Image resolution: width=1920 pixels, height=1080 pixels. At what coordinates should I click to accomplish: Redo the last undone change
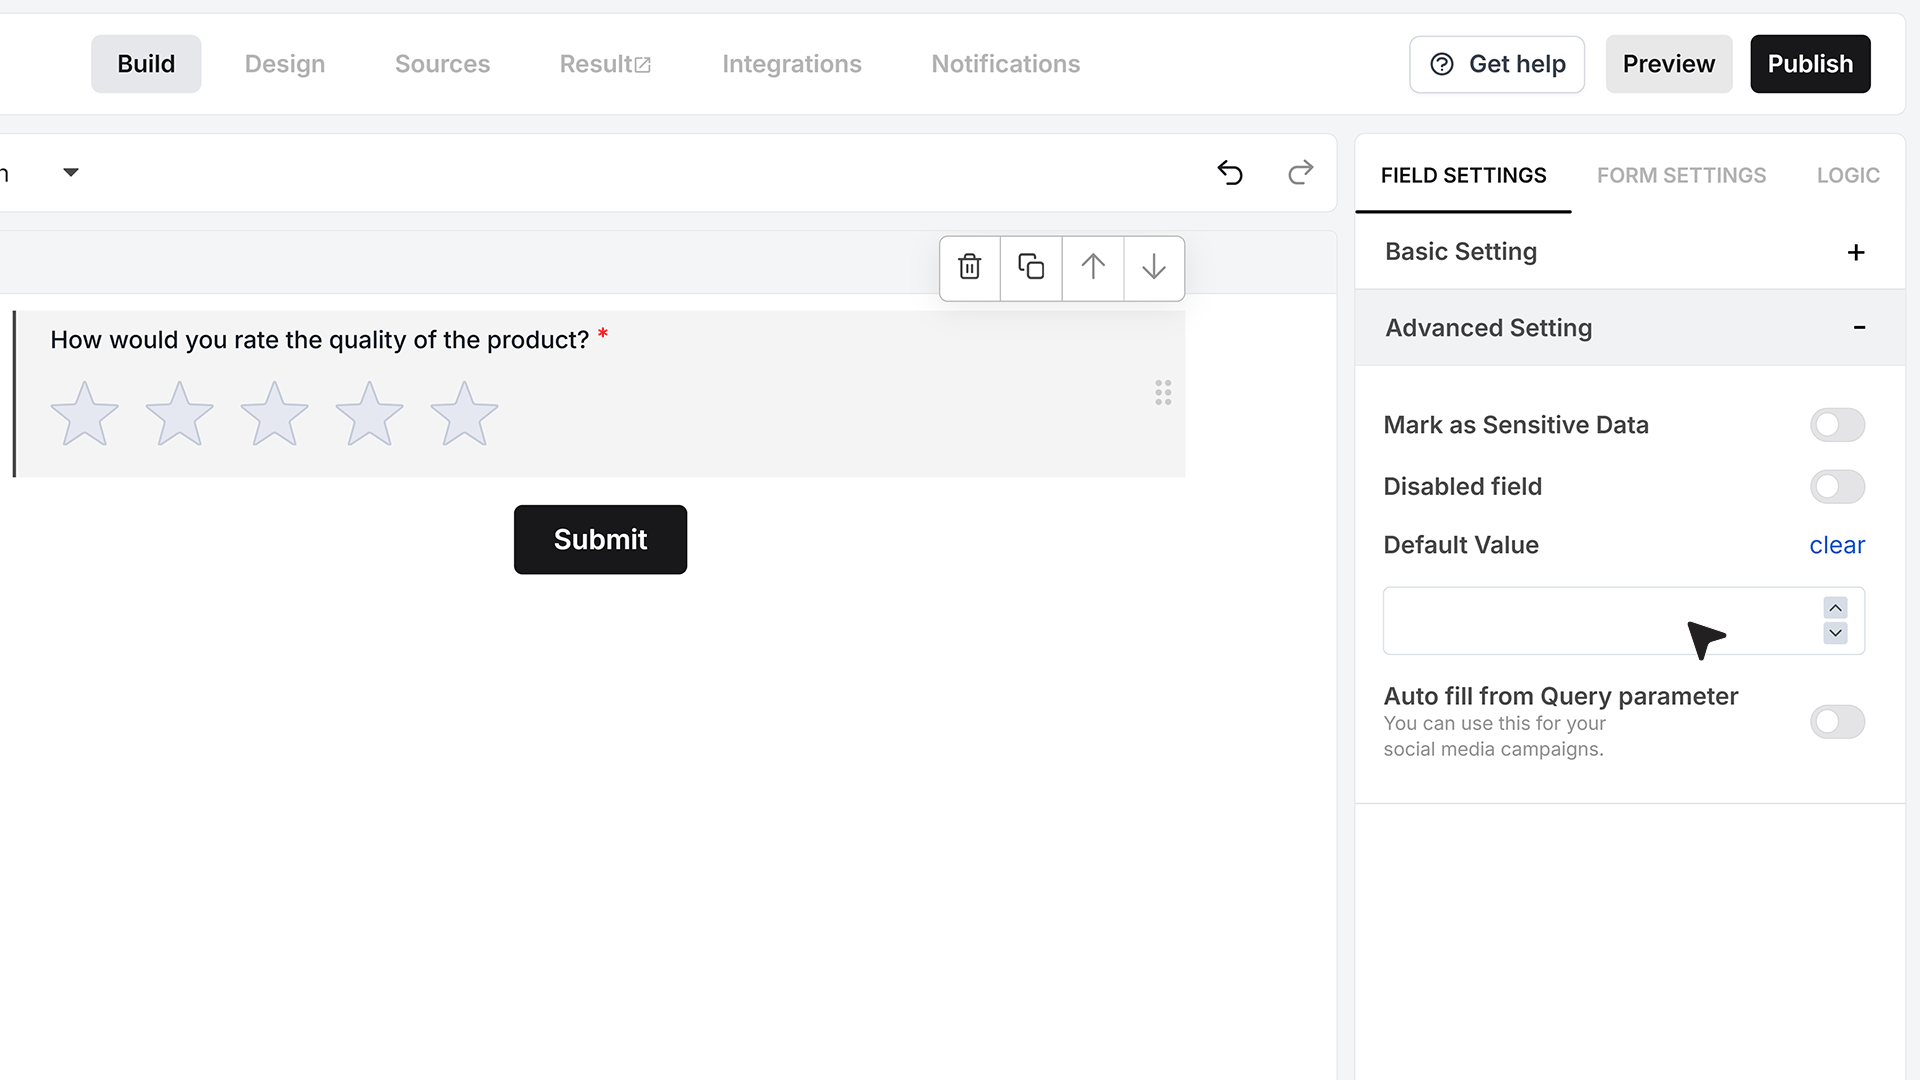[1300, 173]
